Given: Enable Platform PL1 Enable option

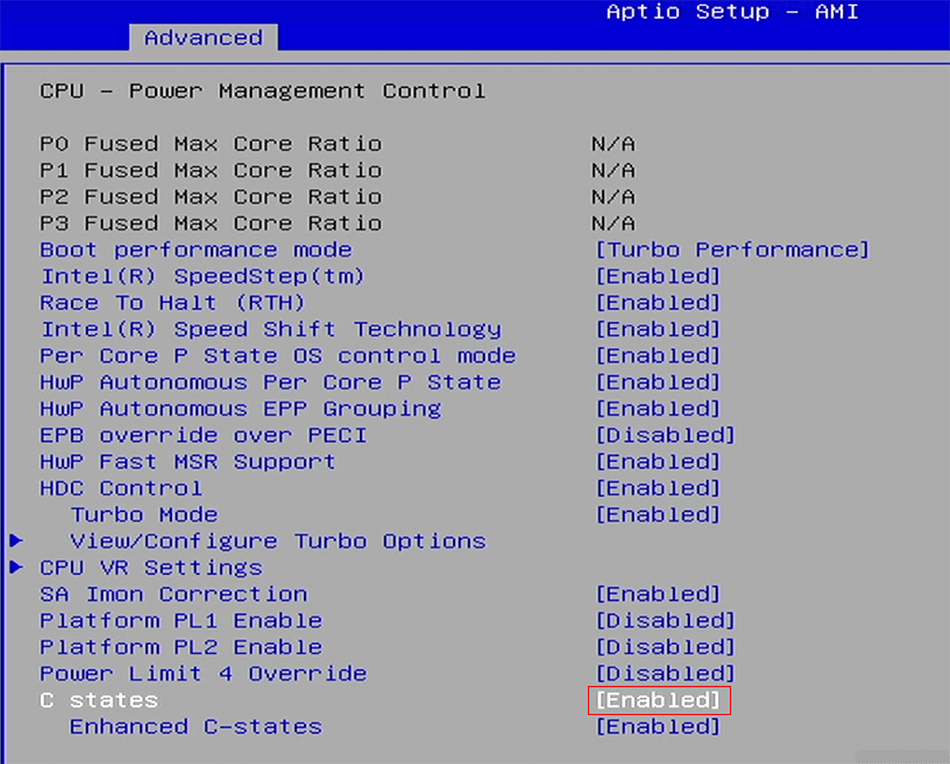Looking at the screenshot, I should [665, 621].
